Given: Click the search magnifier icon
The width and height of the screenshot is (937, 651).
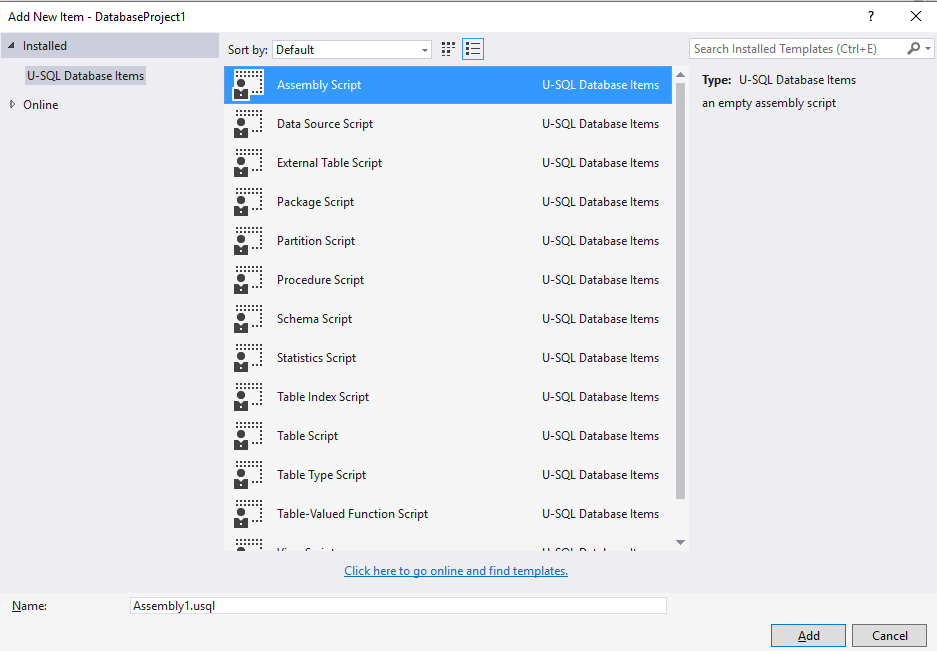Looking at the screenshot, I should click(914, 48).
